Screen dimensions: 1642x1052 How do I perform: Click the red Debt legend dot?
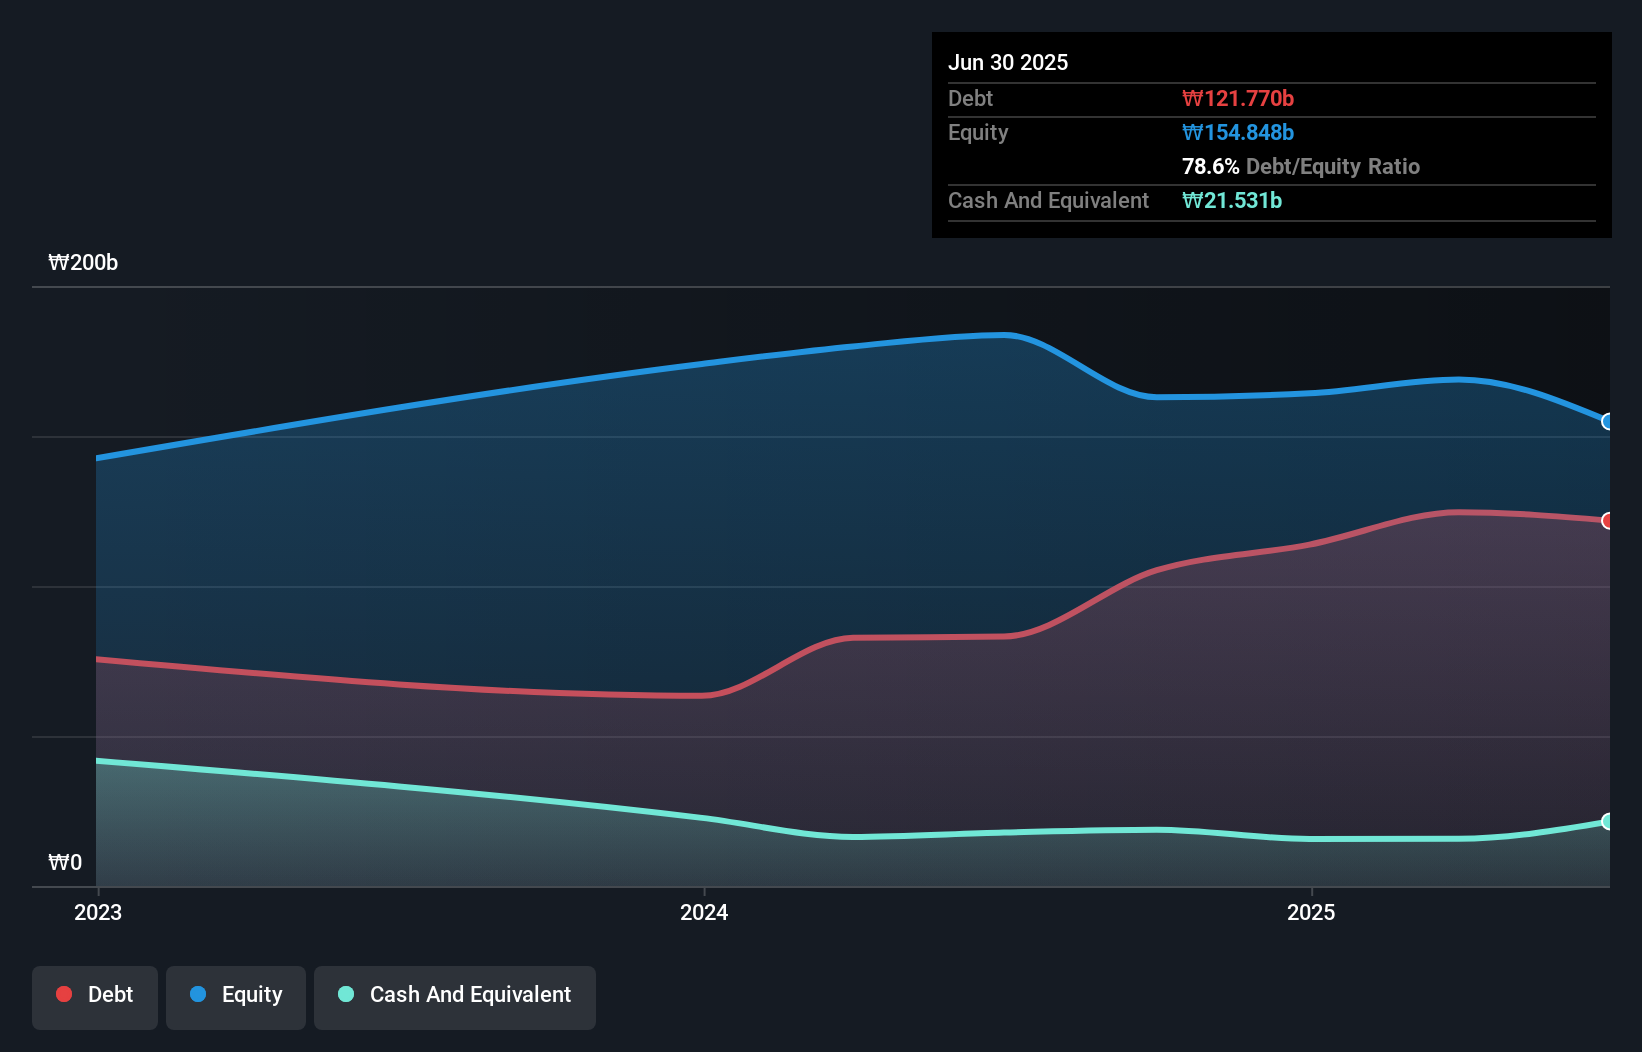[x=64, y=994]
